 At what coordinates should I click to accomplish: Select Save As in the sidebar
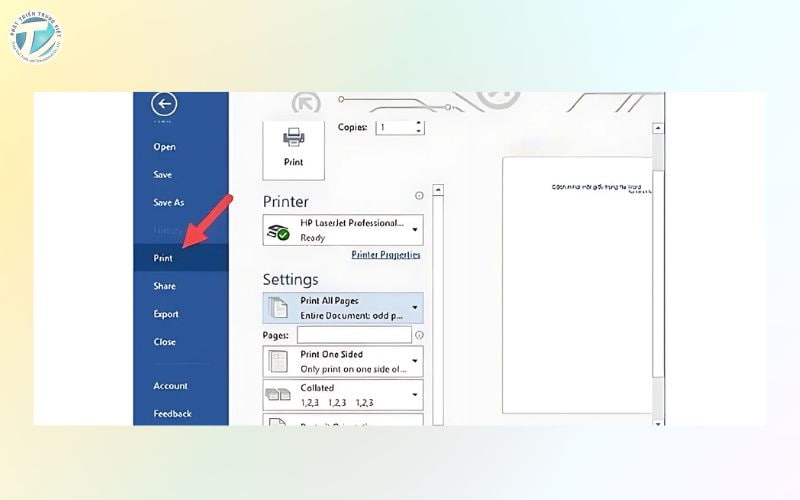[169, 202]
